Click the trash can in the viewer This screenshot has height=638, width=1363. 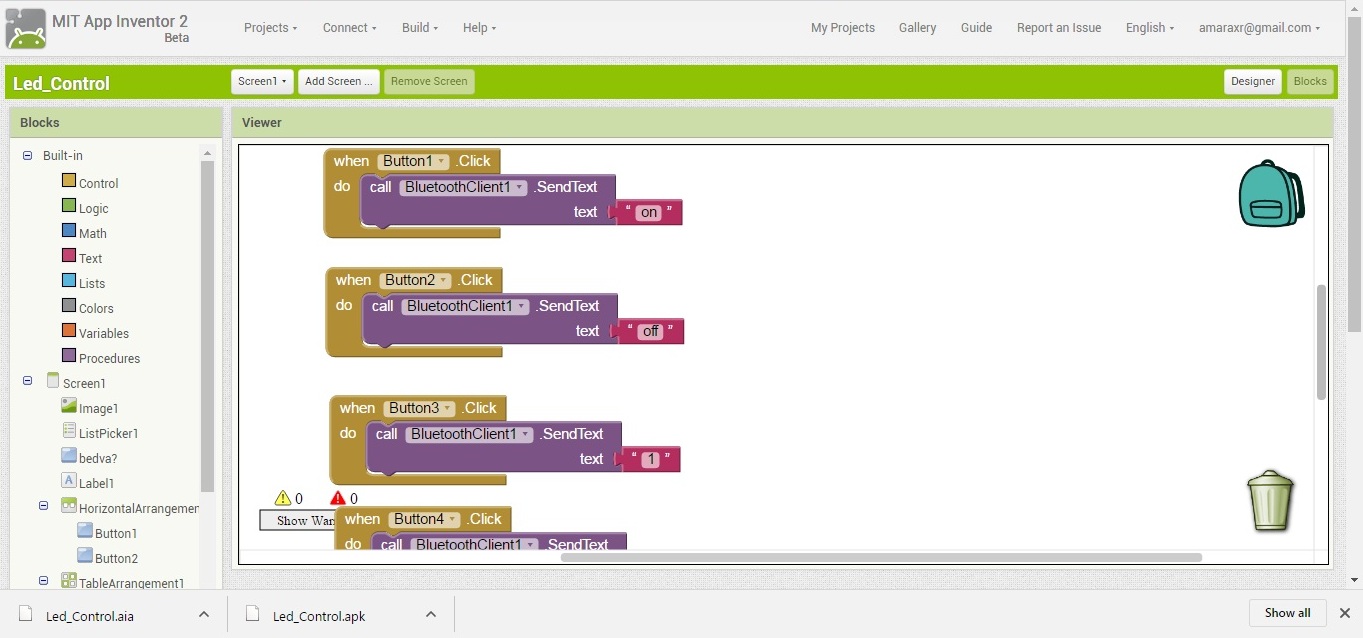point(1270,500)
